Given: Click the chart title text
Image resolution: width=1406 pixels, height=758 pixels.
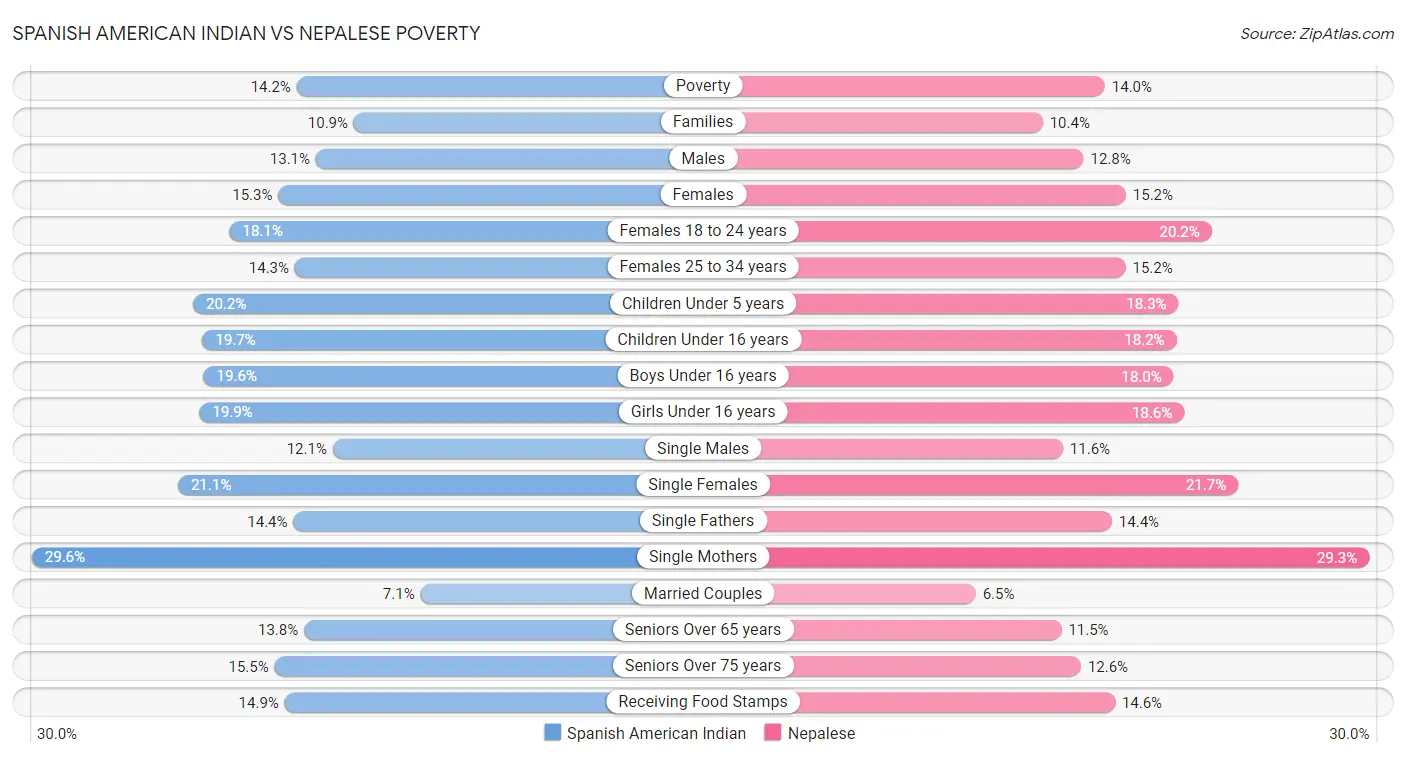Looking at the screenshot, I should [x=246, y=33].
